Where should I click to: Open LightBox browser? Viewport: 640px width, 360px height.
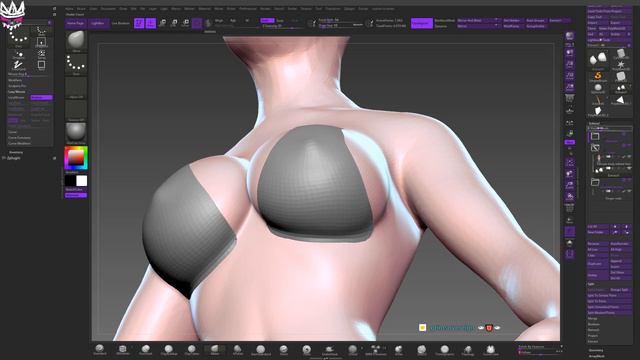(x=98, y=23)
